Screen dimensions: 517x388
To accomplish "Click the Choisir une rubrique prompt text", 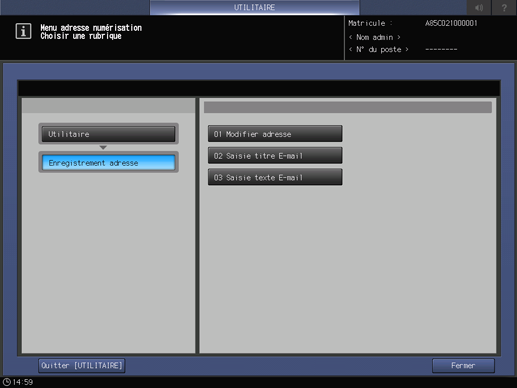I will 81,36.
